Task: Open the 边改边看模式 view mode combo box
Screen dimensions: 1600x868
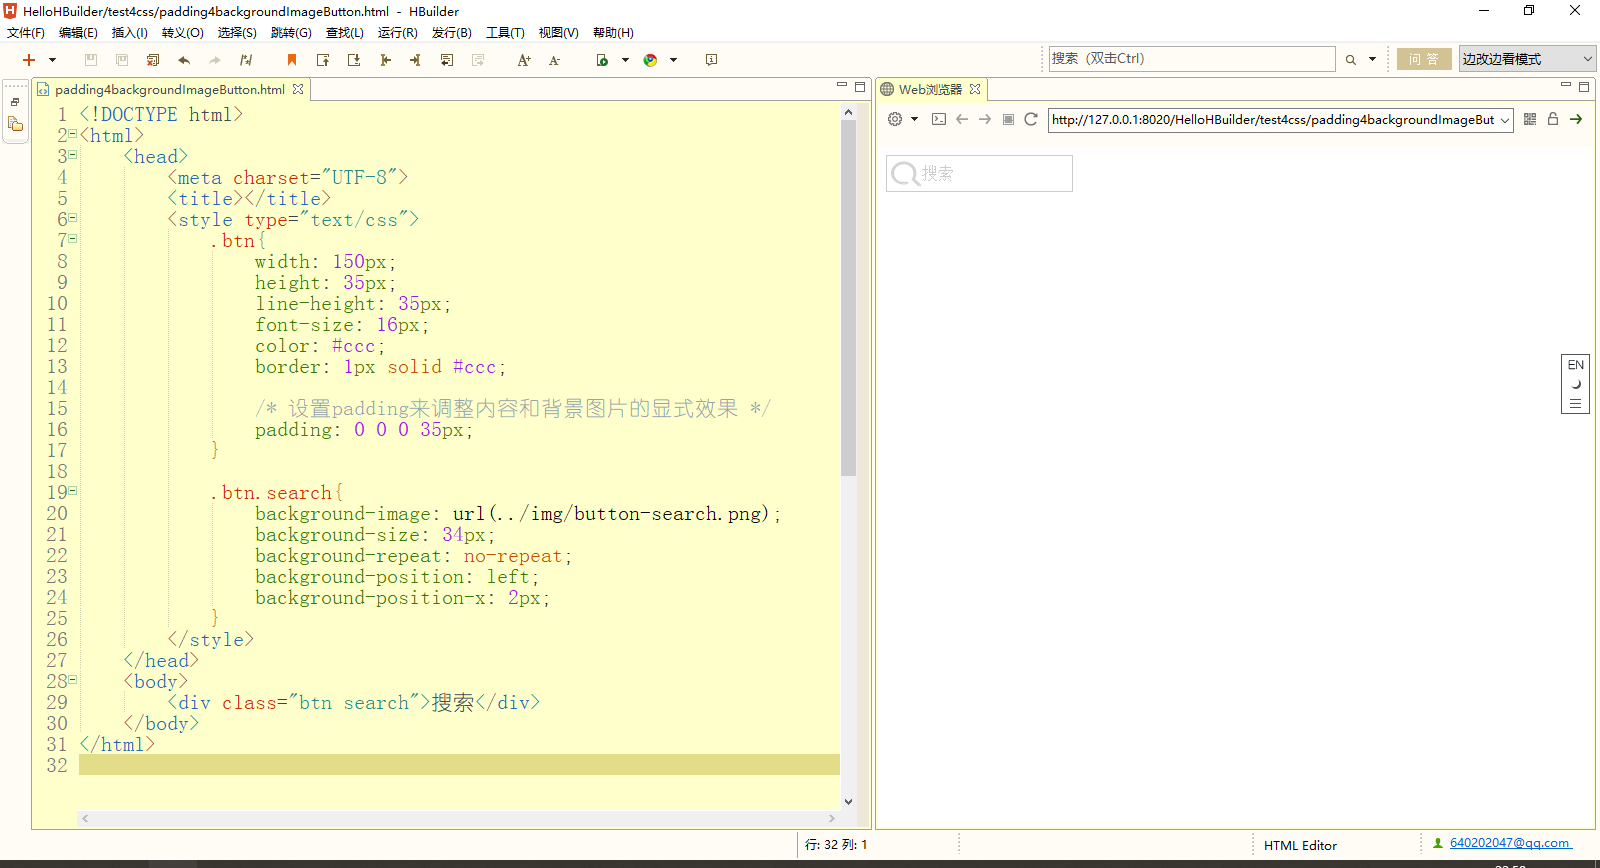Action: point(1527,59)
